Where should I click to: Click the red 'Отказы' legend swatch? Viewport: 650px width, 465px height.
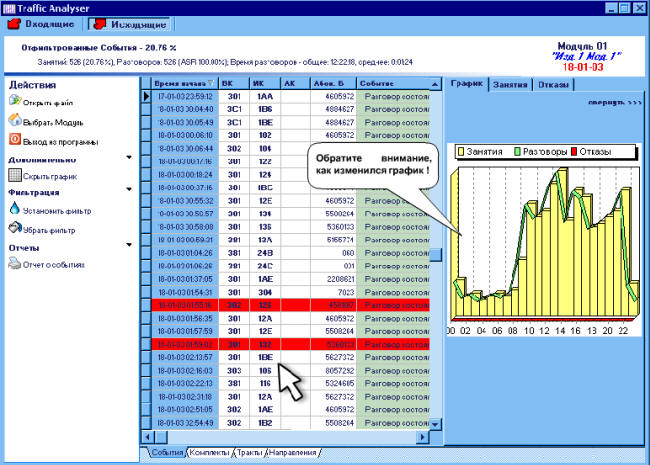pyautogui.click(x=576, y=152)
